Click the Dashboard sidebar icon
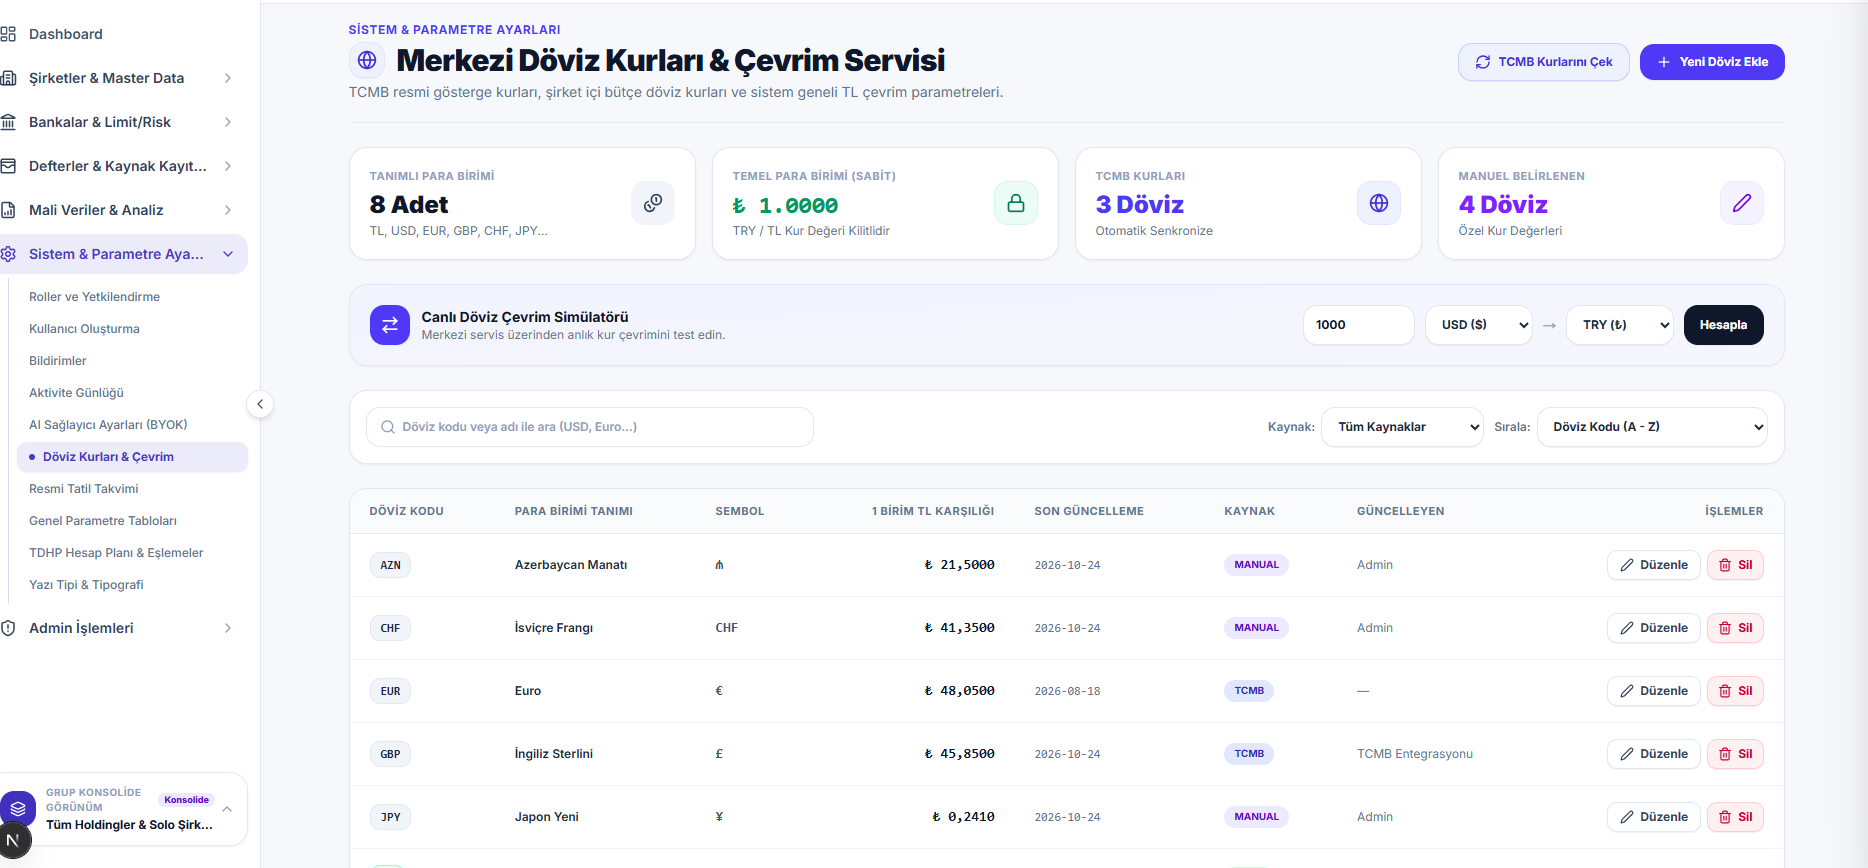 (8, 34)
